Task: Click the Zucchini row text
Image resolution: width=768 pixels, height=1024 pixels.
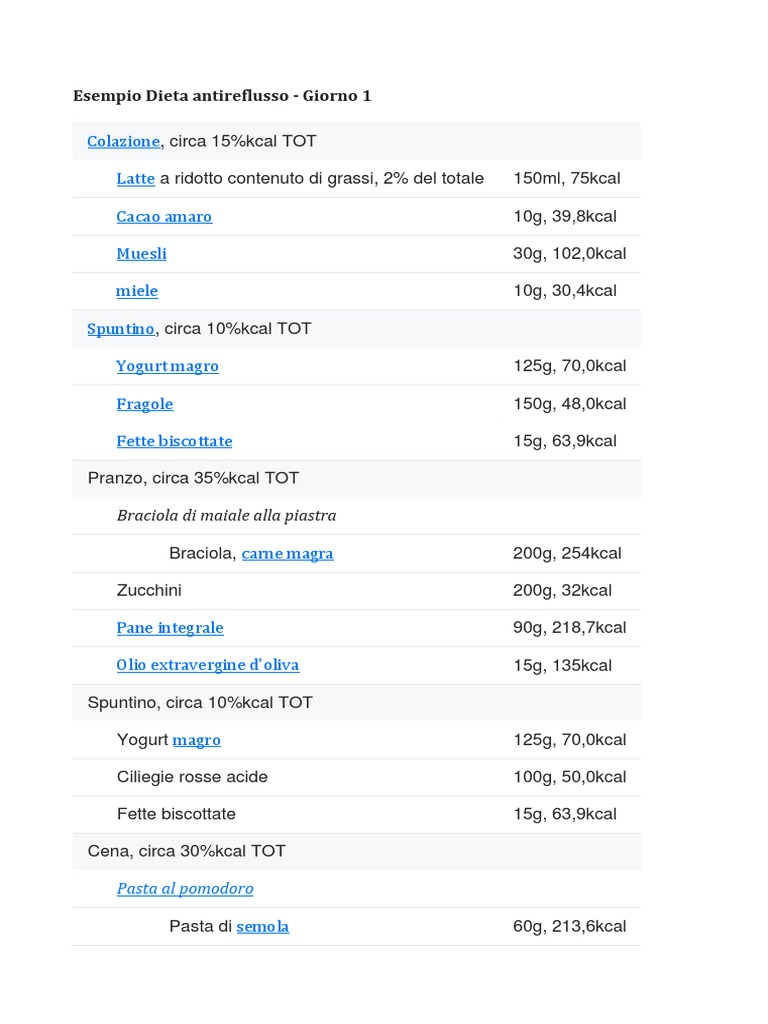Action: pos(149,590)
